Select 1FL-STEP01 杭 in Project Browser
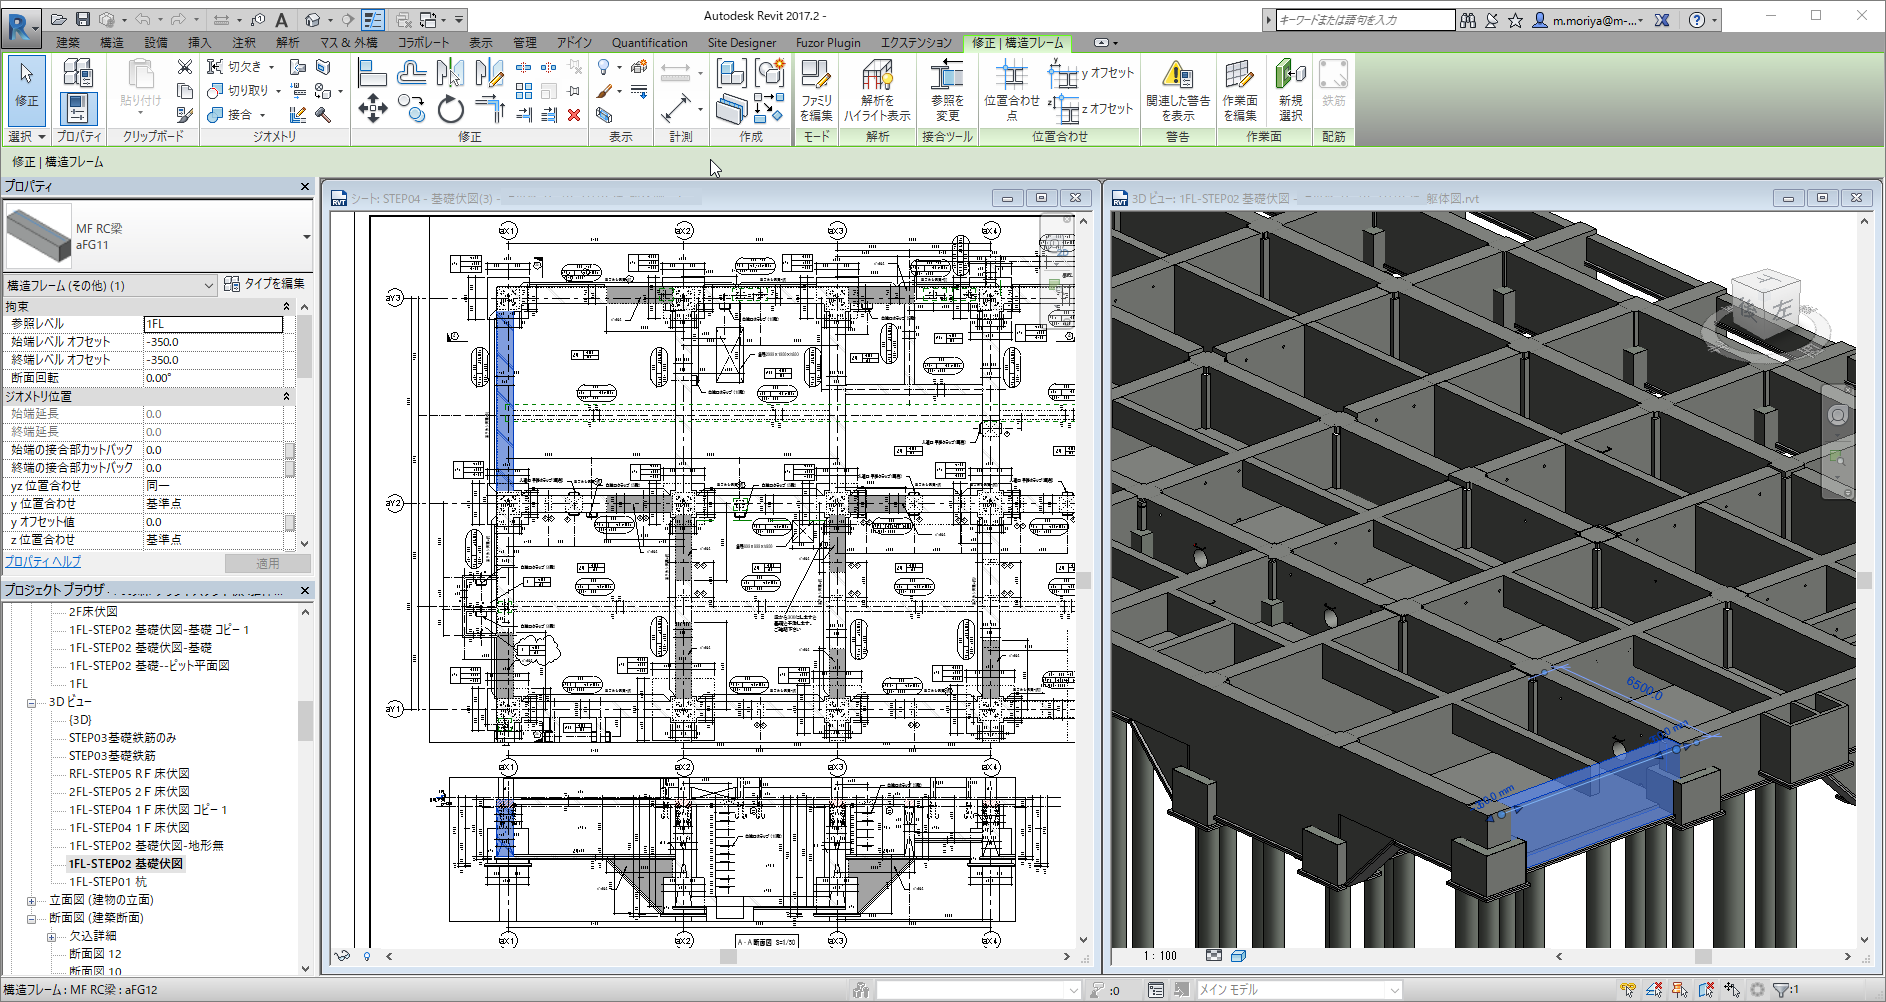This screenshot has width=1886, height=1002. [108, 882]
